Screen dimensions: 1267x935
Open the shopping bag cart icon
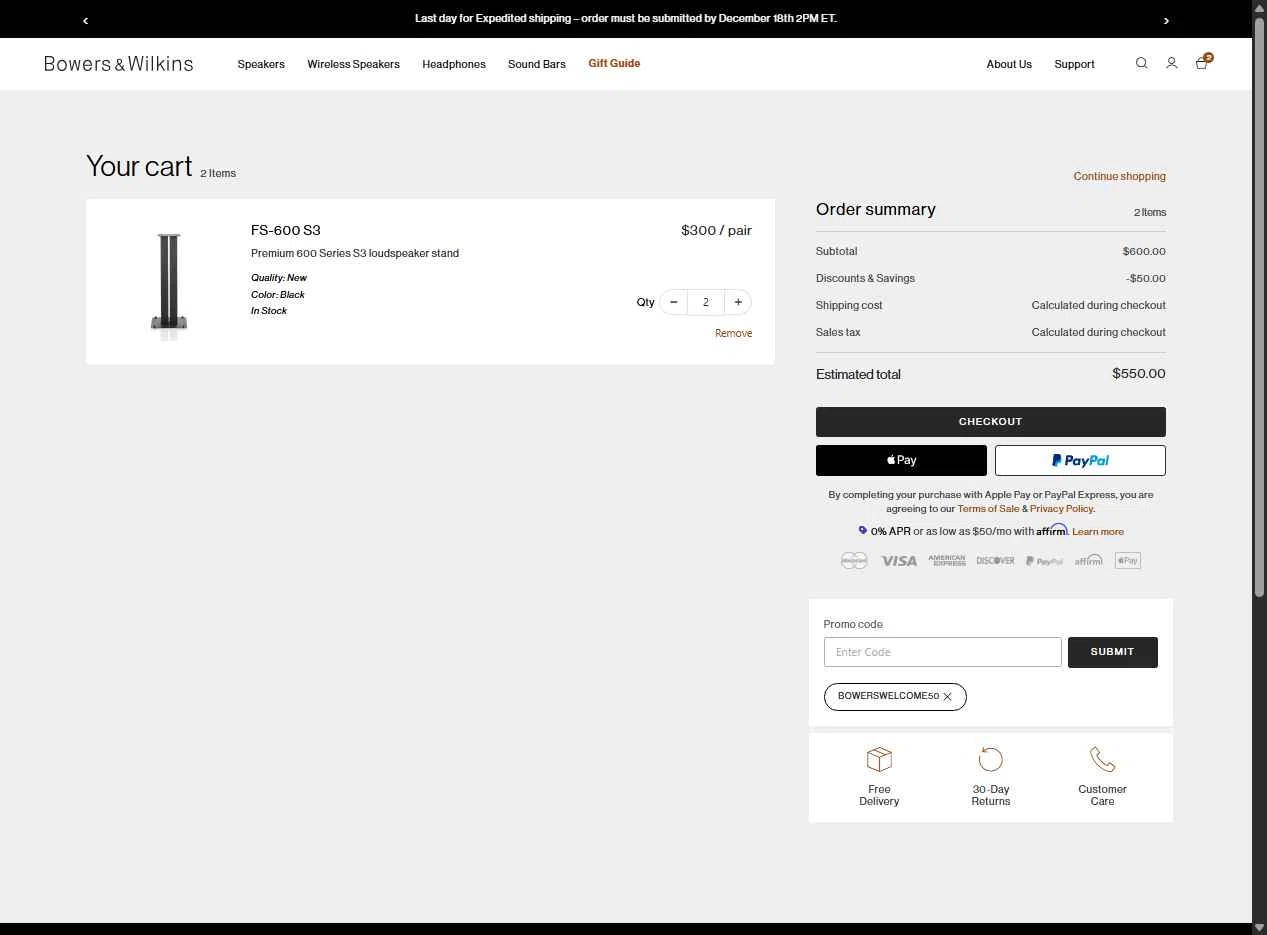coord(1203,62)
